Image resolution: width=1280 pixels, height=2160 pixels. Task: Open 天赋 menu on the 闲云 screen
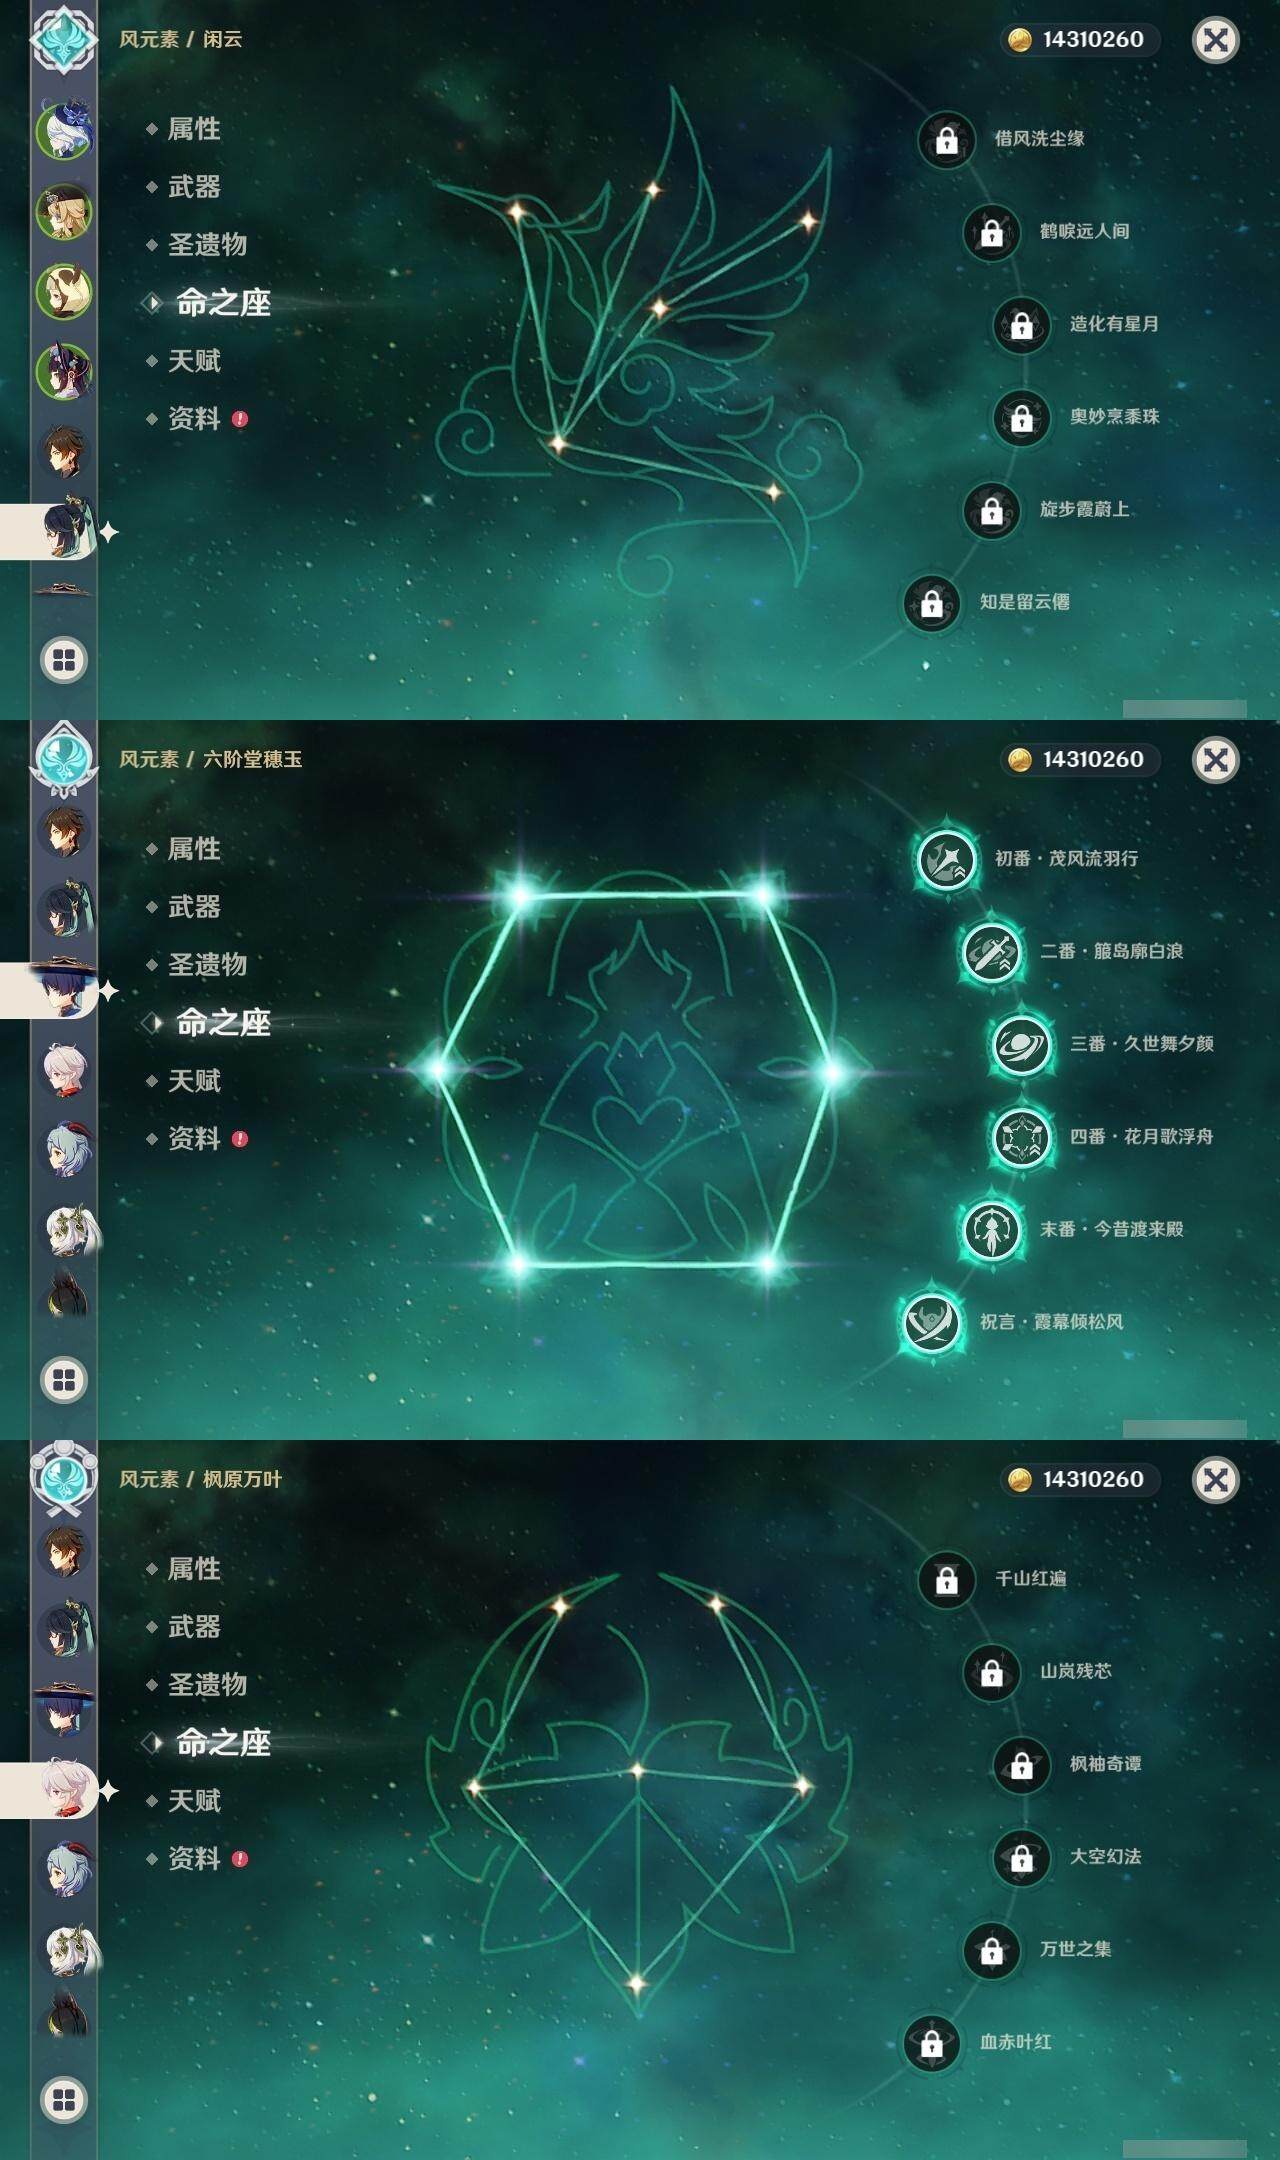pos(194,361)
